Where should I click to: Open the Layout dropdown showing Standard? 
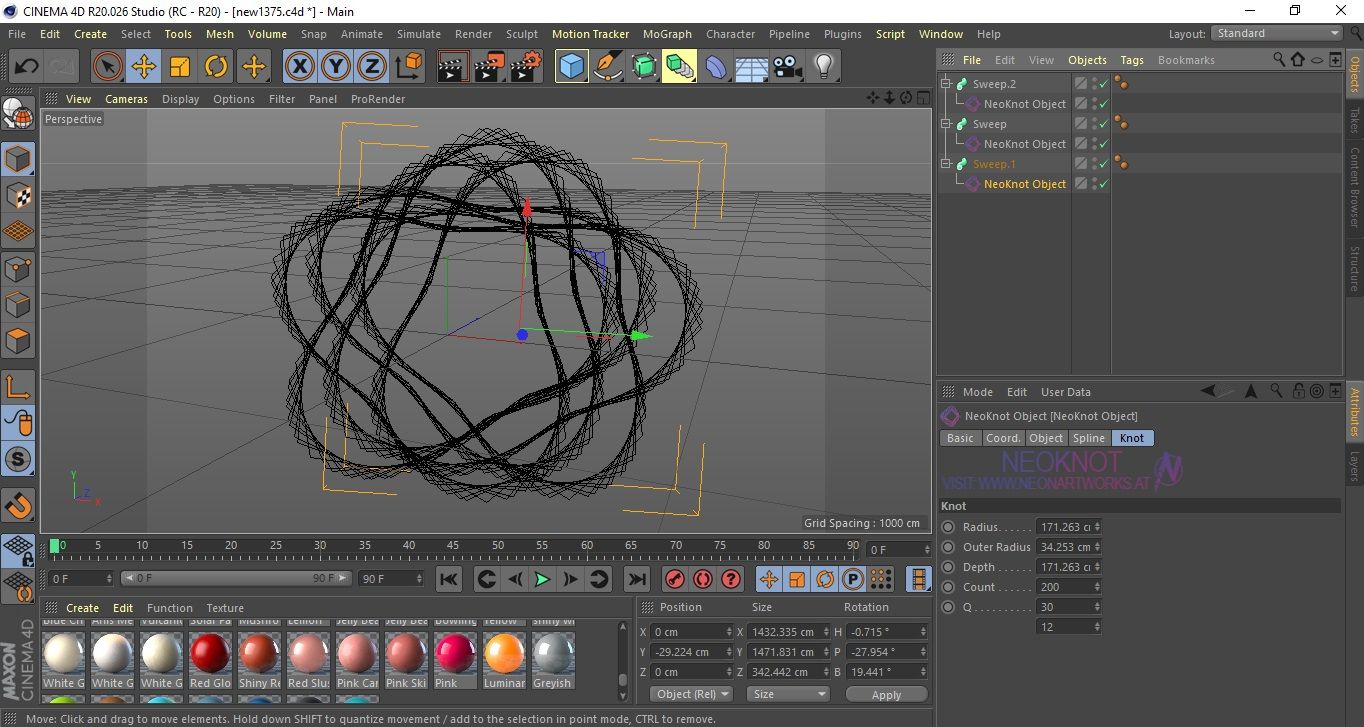click(1276, 33)
